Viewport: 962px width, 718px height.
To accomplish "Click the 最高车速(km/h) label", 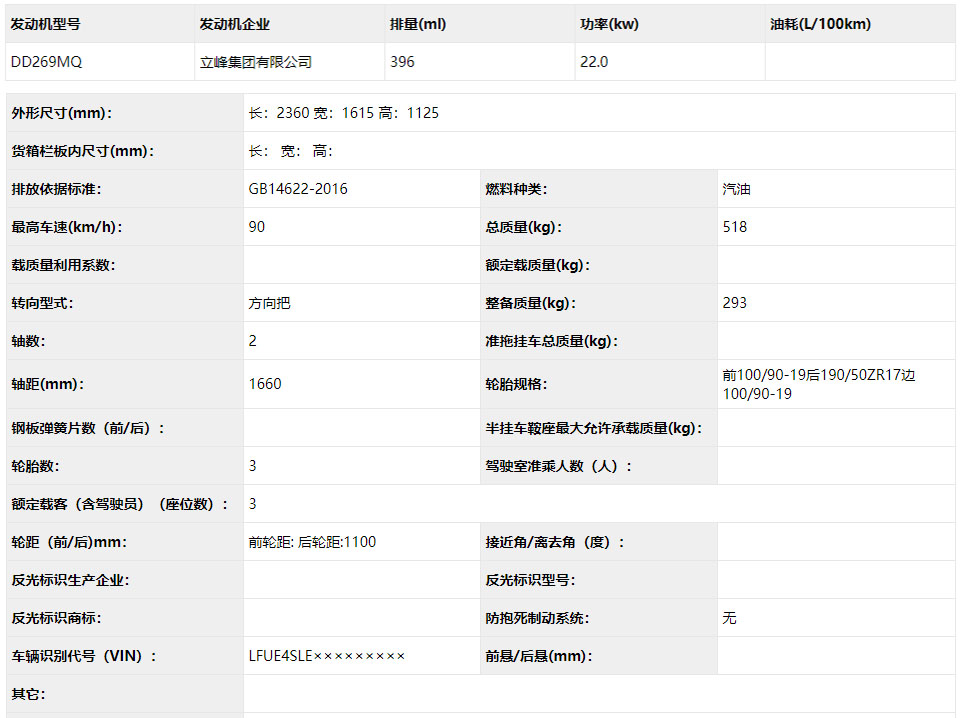I will pyautogui.click(x=67, y=227).
